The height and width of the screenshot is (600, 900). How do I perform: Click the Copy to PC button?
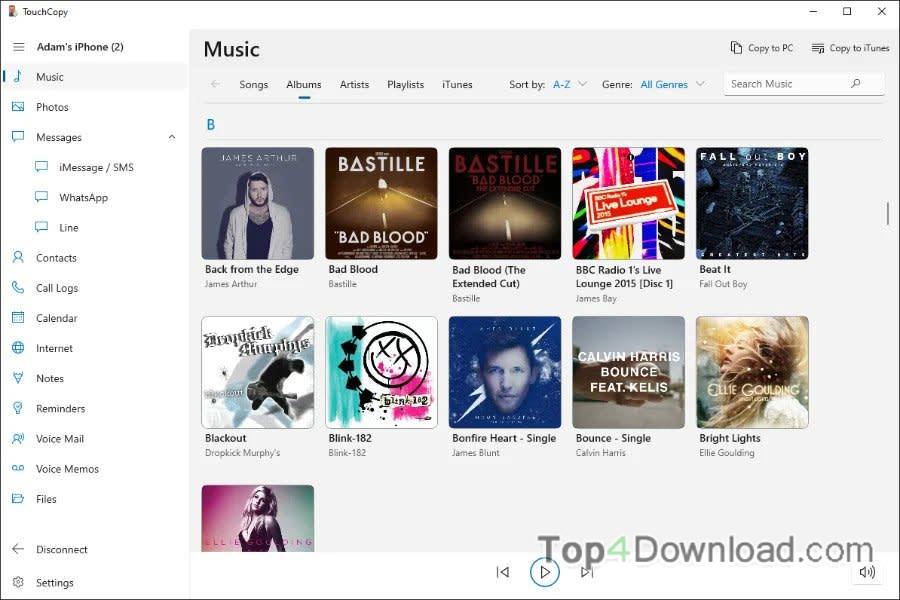coord(762,48)
